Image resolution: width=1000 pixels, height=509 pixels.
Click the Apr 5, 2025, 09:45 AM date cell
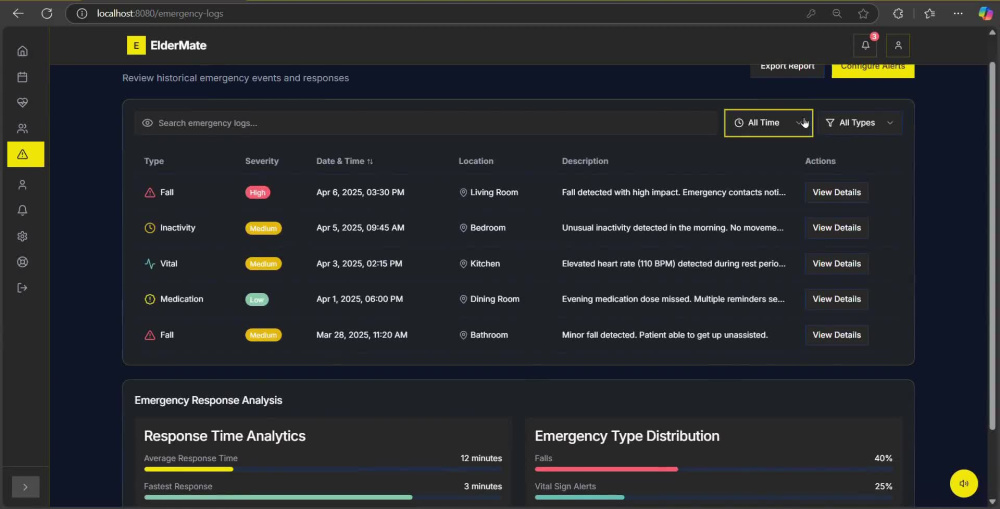[360, 228]
